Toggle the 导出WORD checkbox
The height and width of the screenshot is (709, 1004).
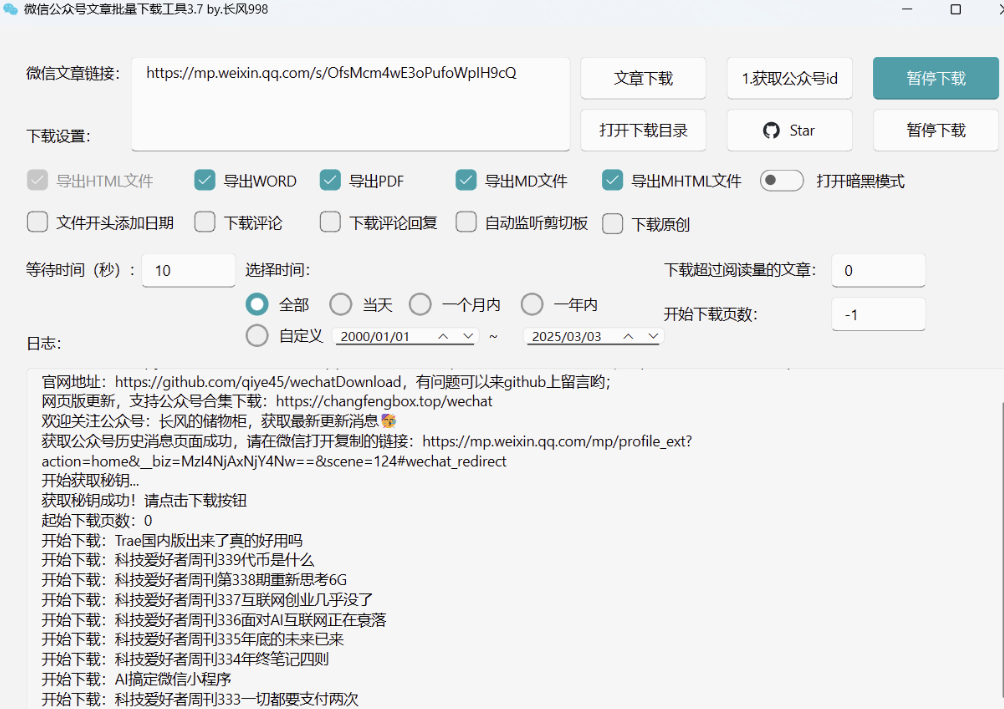(x=204, y=181)
